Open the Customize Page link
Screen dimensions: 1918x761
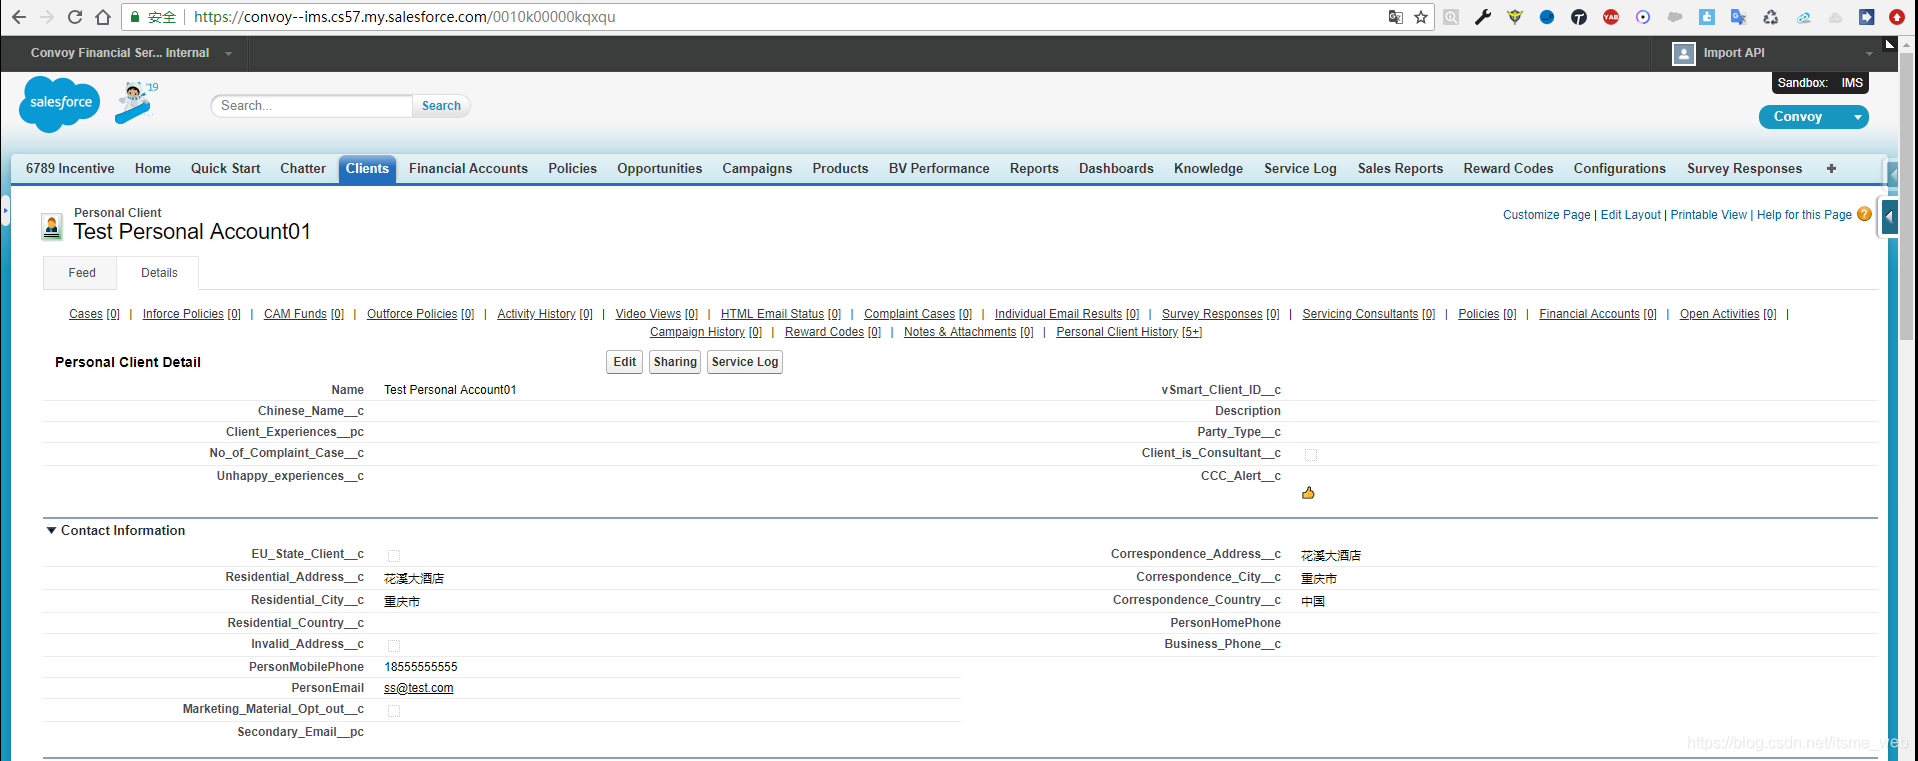tap(1546, 215)
